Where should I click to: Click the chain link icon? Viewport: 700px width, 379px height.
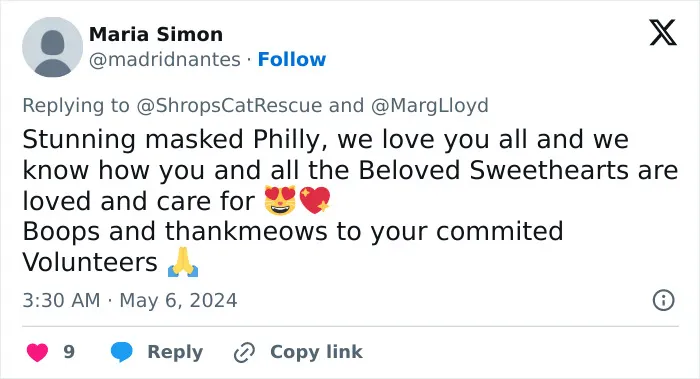click(x=244, y=352)
